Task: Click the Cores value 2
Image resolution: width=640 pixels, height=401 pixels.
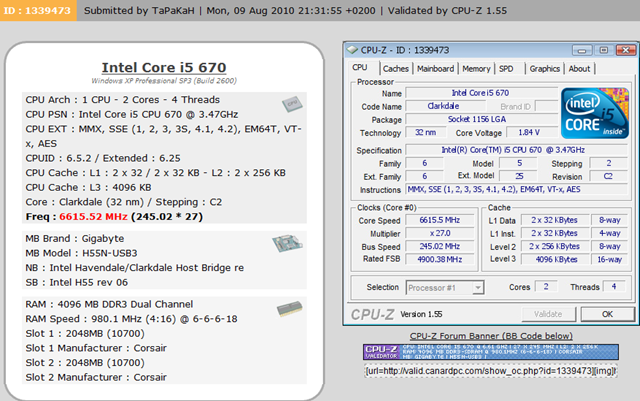Action: (546, 287)
